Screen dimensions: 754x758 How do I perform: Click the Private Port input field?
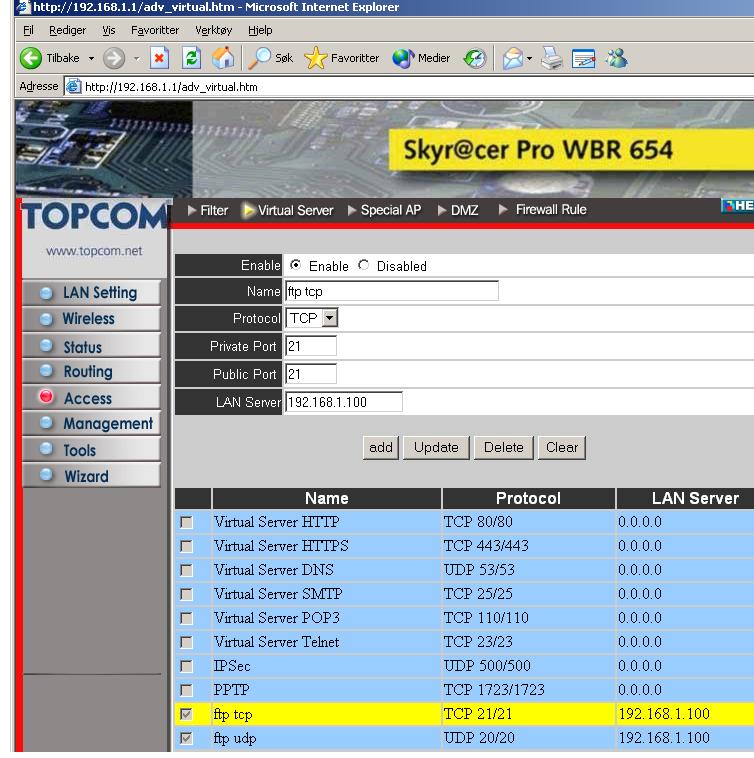click(x=311, y=346)
